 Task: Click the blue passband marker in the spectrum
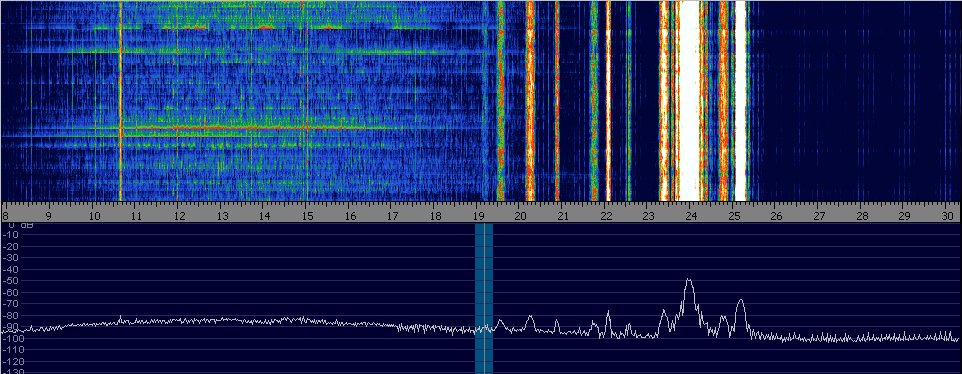pos(484,298)
